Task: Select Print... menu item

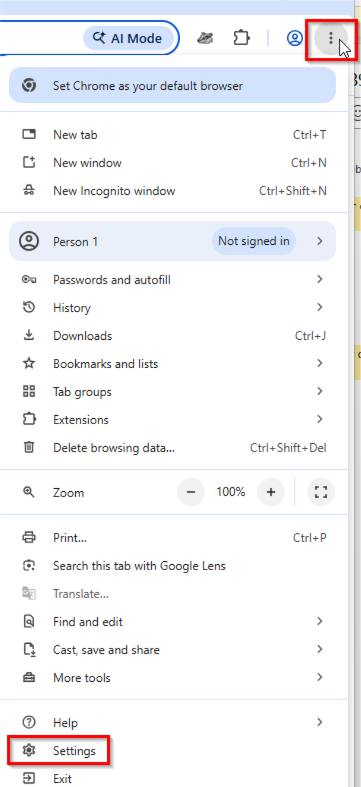Action: [x=174, y=538]
